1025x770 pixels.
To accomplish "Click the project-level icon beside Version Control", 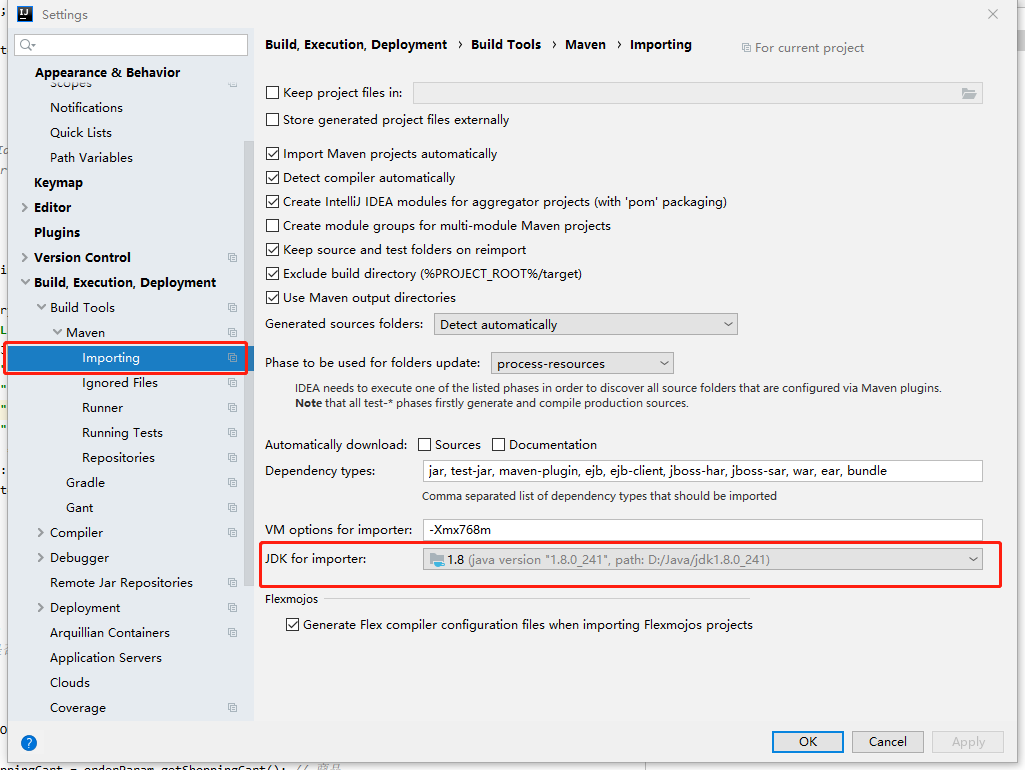I will pos(232,258).
